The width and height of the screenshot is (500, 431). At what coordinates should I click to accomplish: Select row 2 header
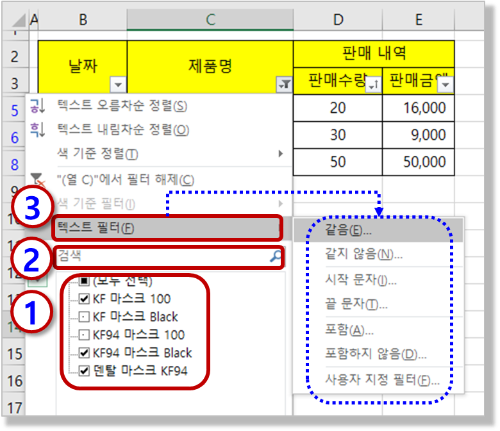click(14, 56)
